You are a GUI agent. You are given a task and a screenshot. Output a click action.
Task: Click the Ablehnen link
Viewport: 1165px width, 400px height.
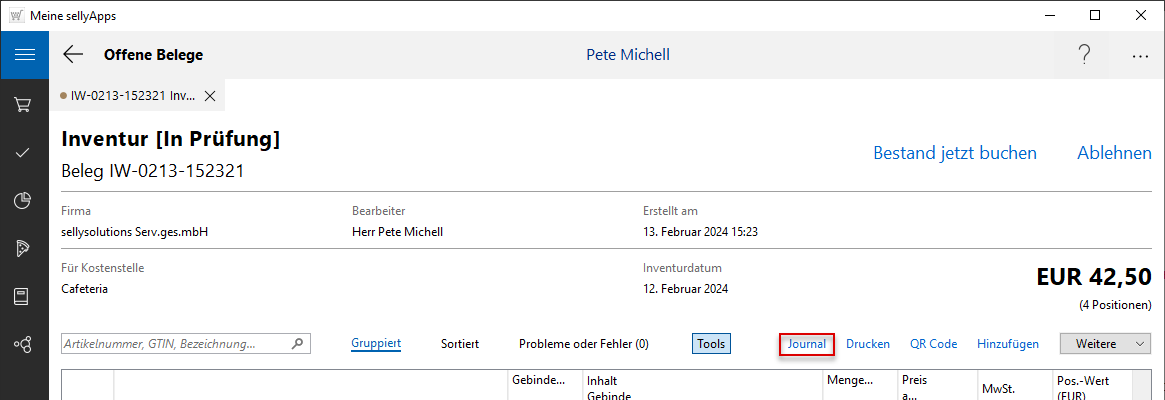tap(1114, 153)
